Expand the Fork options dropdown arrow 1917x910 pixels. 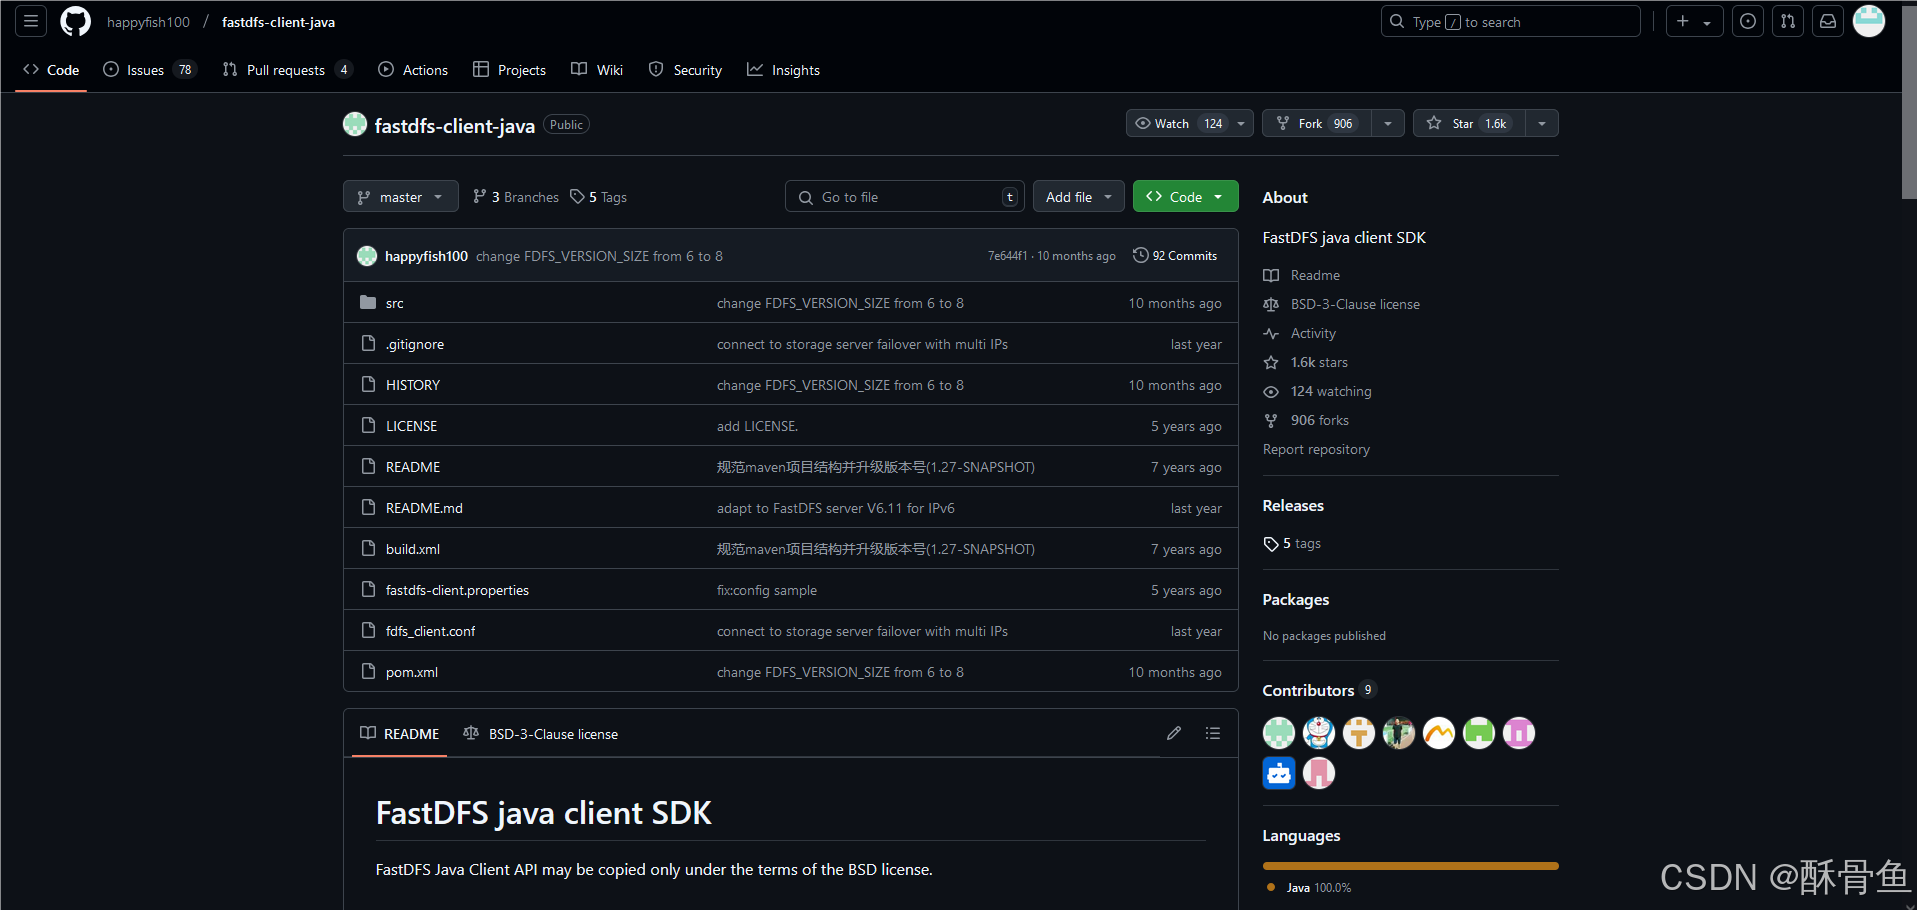click(x=1388, y=123)
